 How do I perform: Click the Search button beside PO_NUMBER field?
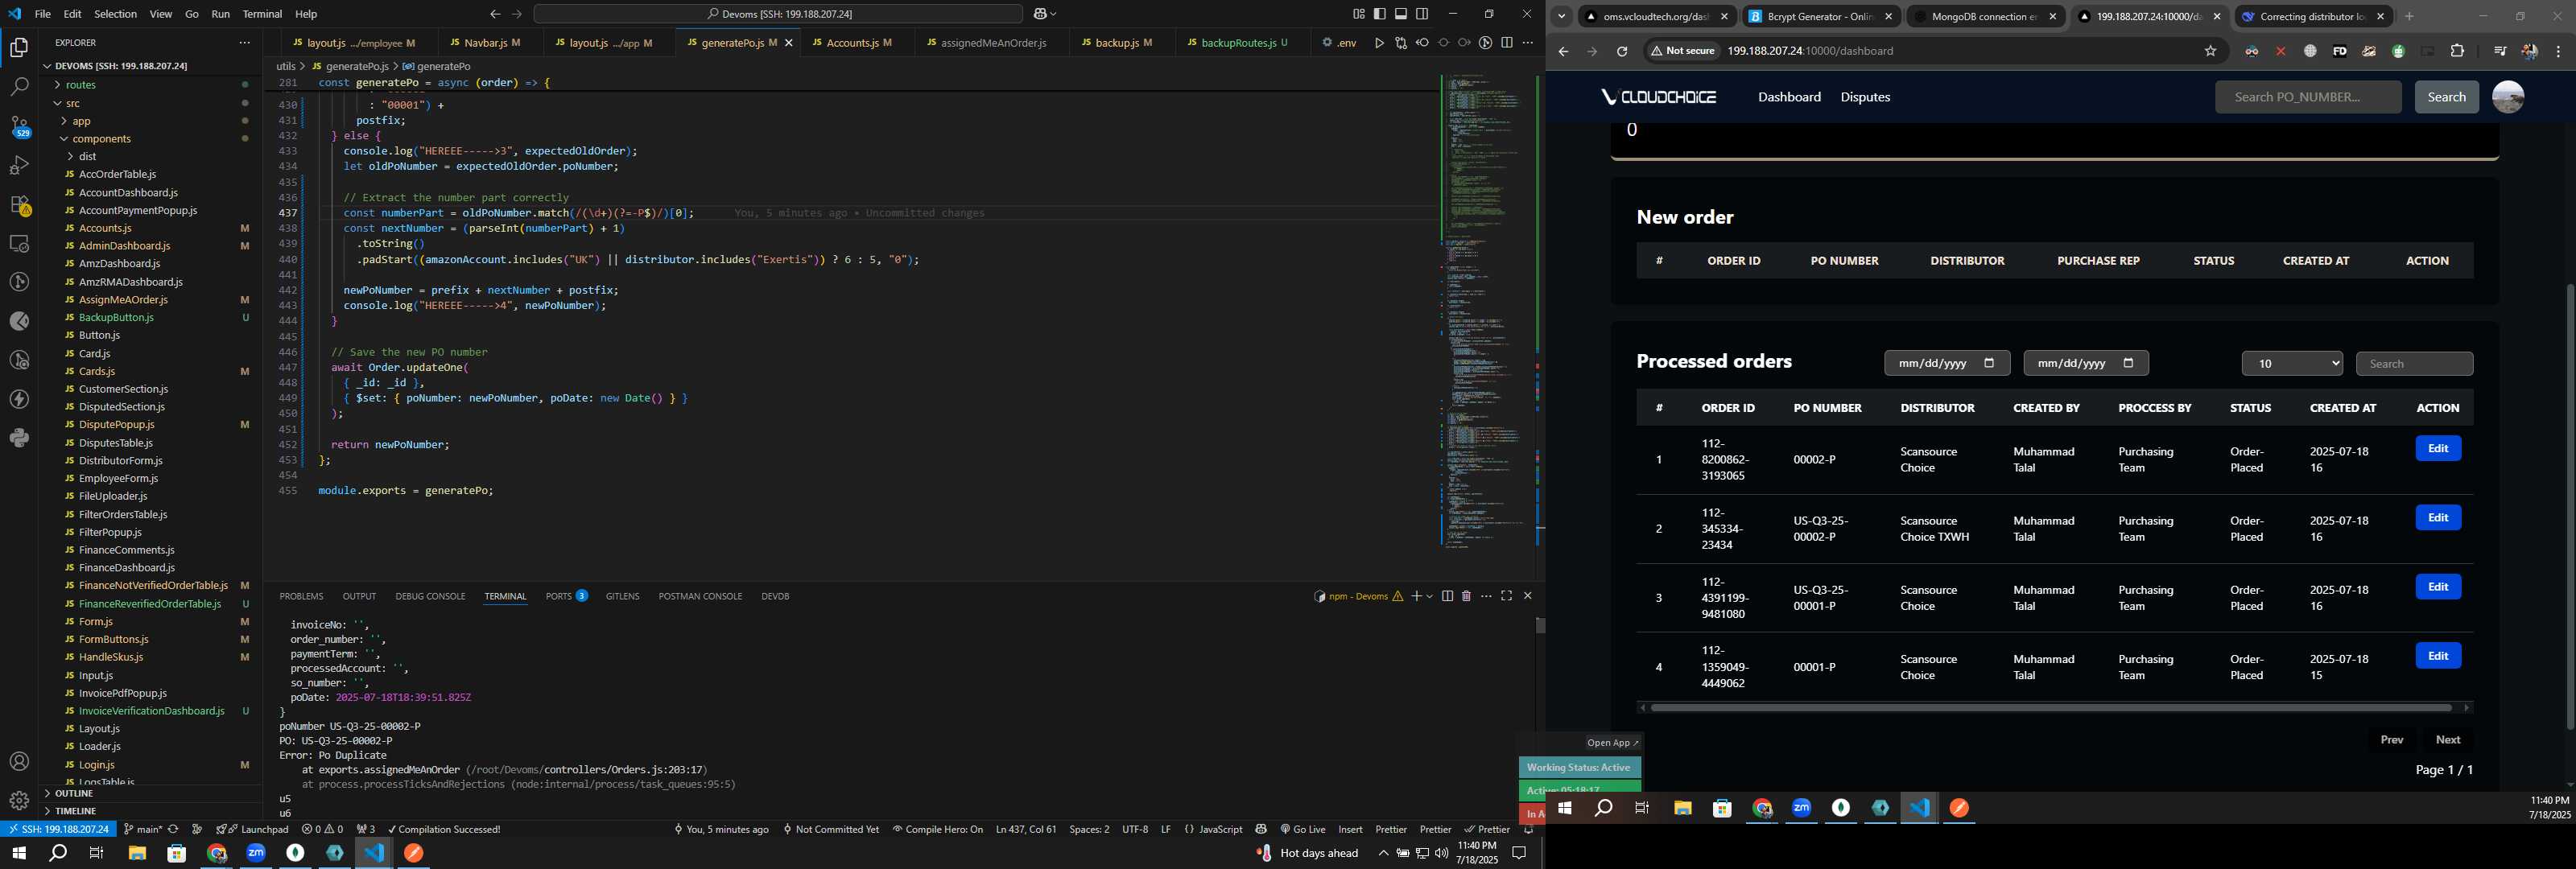coord(2446,97)
